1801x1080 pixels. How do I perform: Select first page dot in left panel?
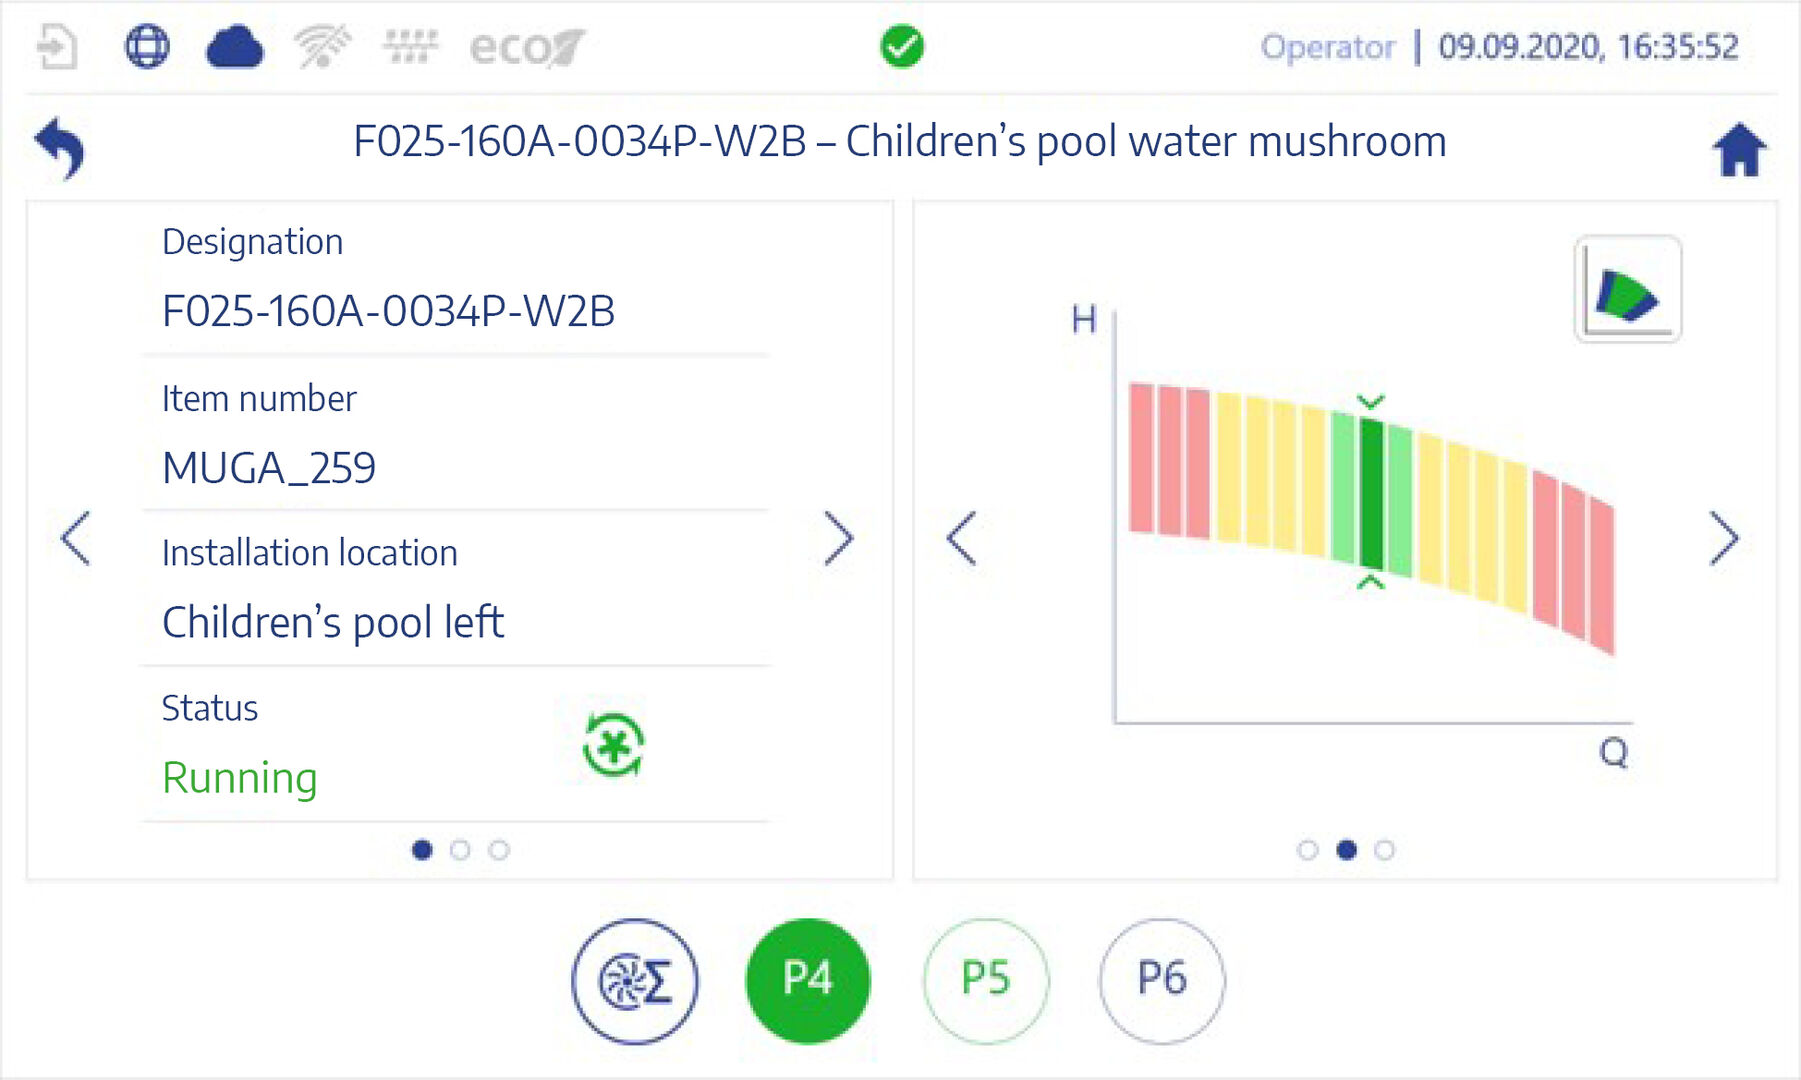pos(422,849)
